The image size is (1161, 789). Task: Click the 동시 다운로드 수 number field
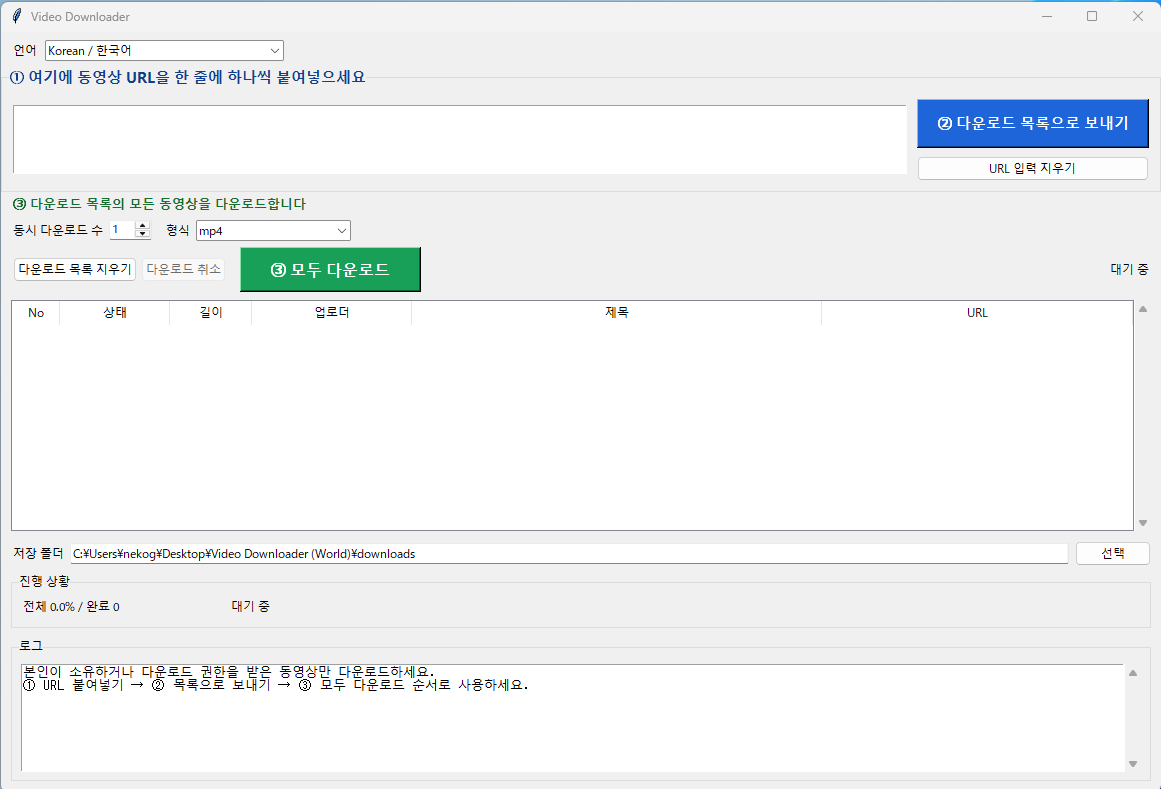click(x=122, y=230)
